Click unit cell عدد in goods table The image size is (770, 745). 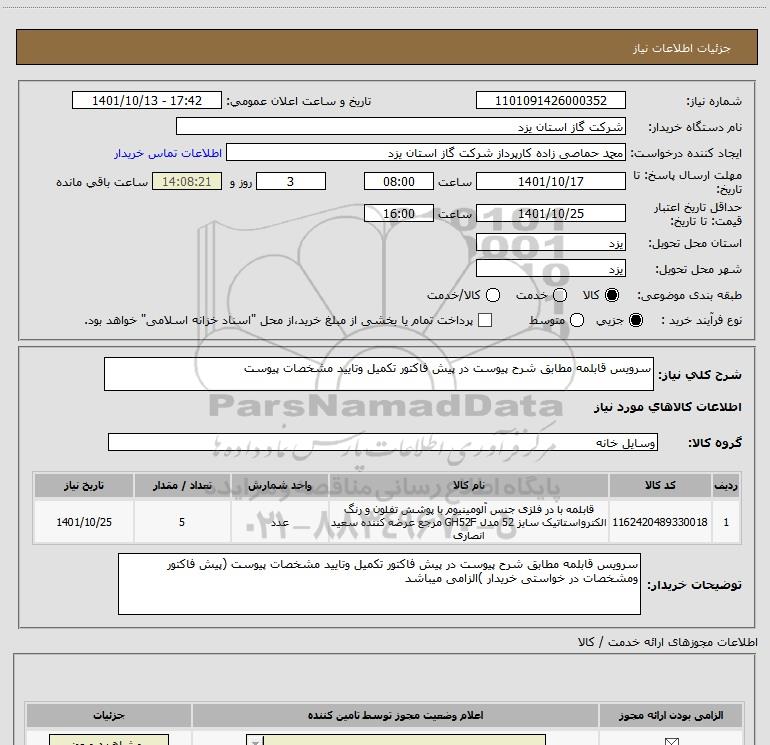click(280, 522)
